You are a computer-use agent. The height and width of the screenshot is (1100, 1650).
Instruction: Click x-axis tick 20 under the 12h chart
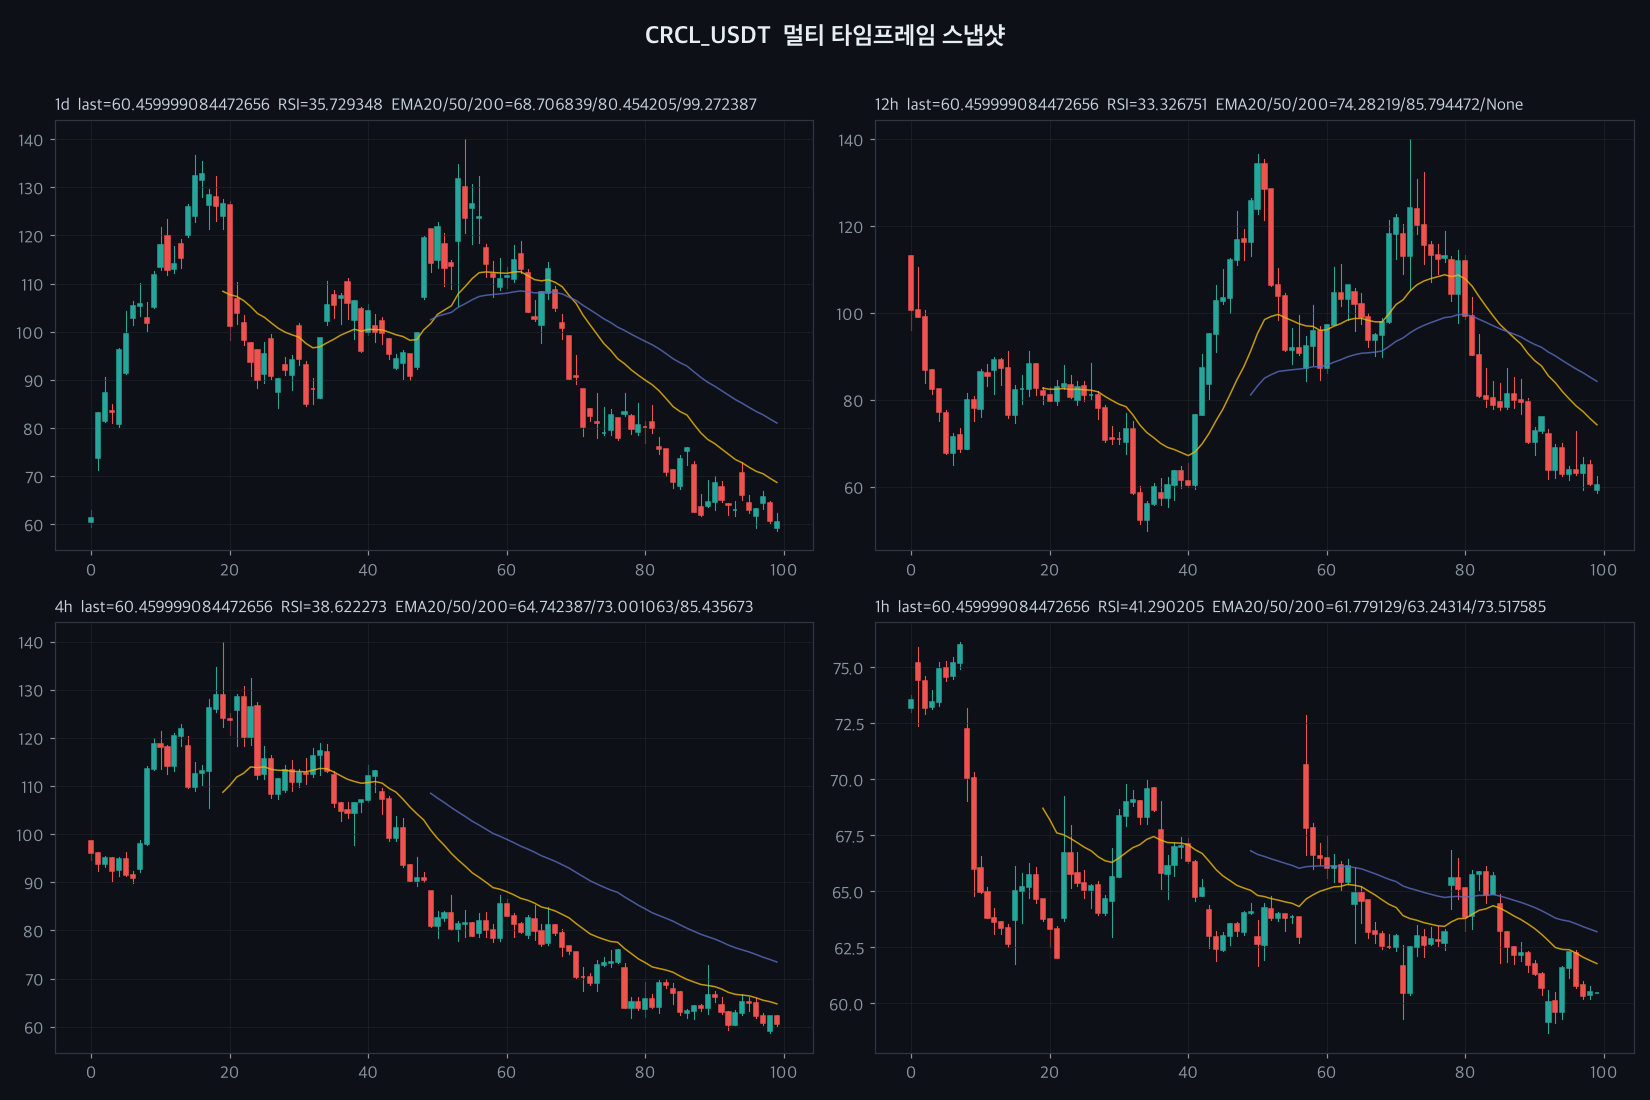pos(1049,569)
